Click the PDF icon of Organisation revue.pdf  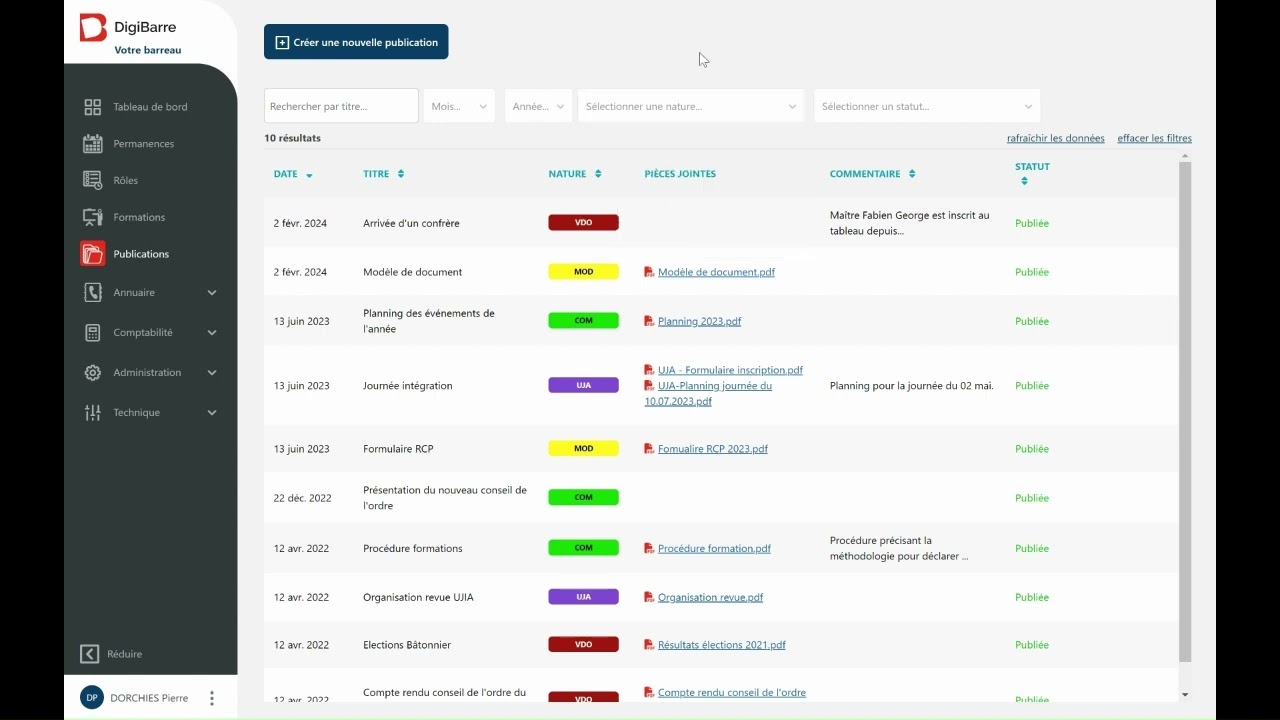pyautogui.click(x=649, y=597)
